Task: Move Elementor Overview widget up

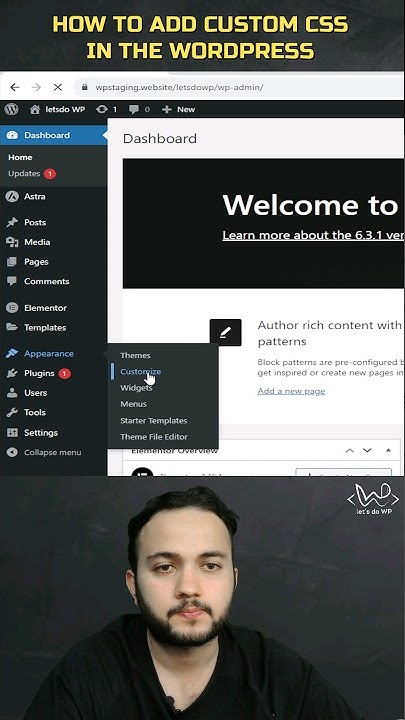Action: coord(349,450)
